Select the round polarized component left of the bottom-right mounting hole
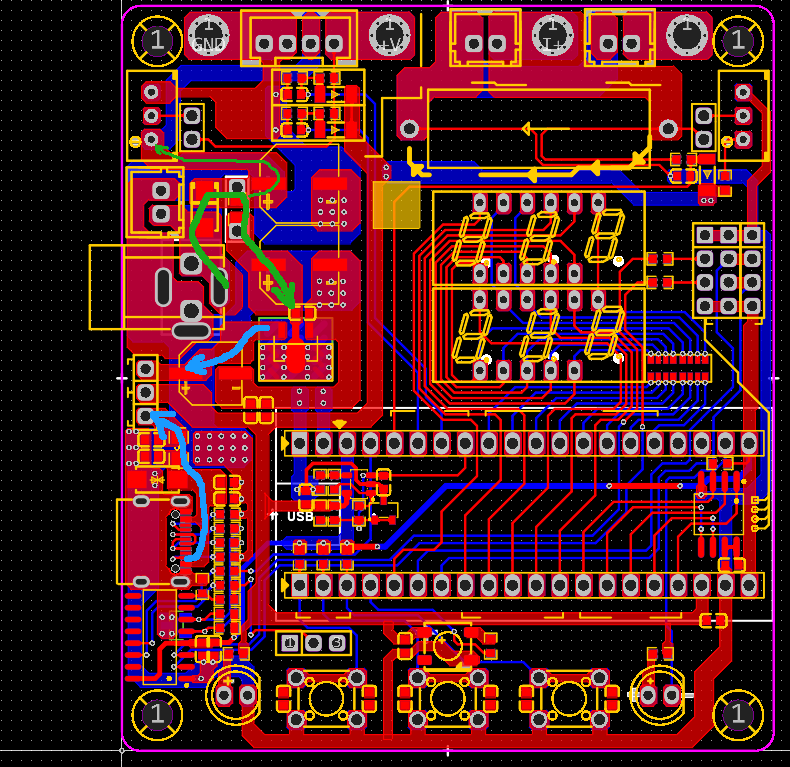 [x=659, y=695]
